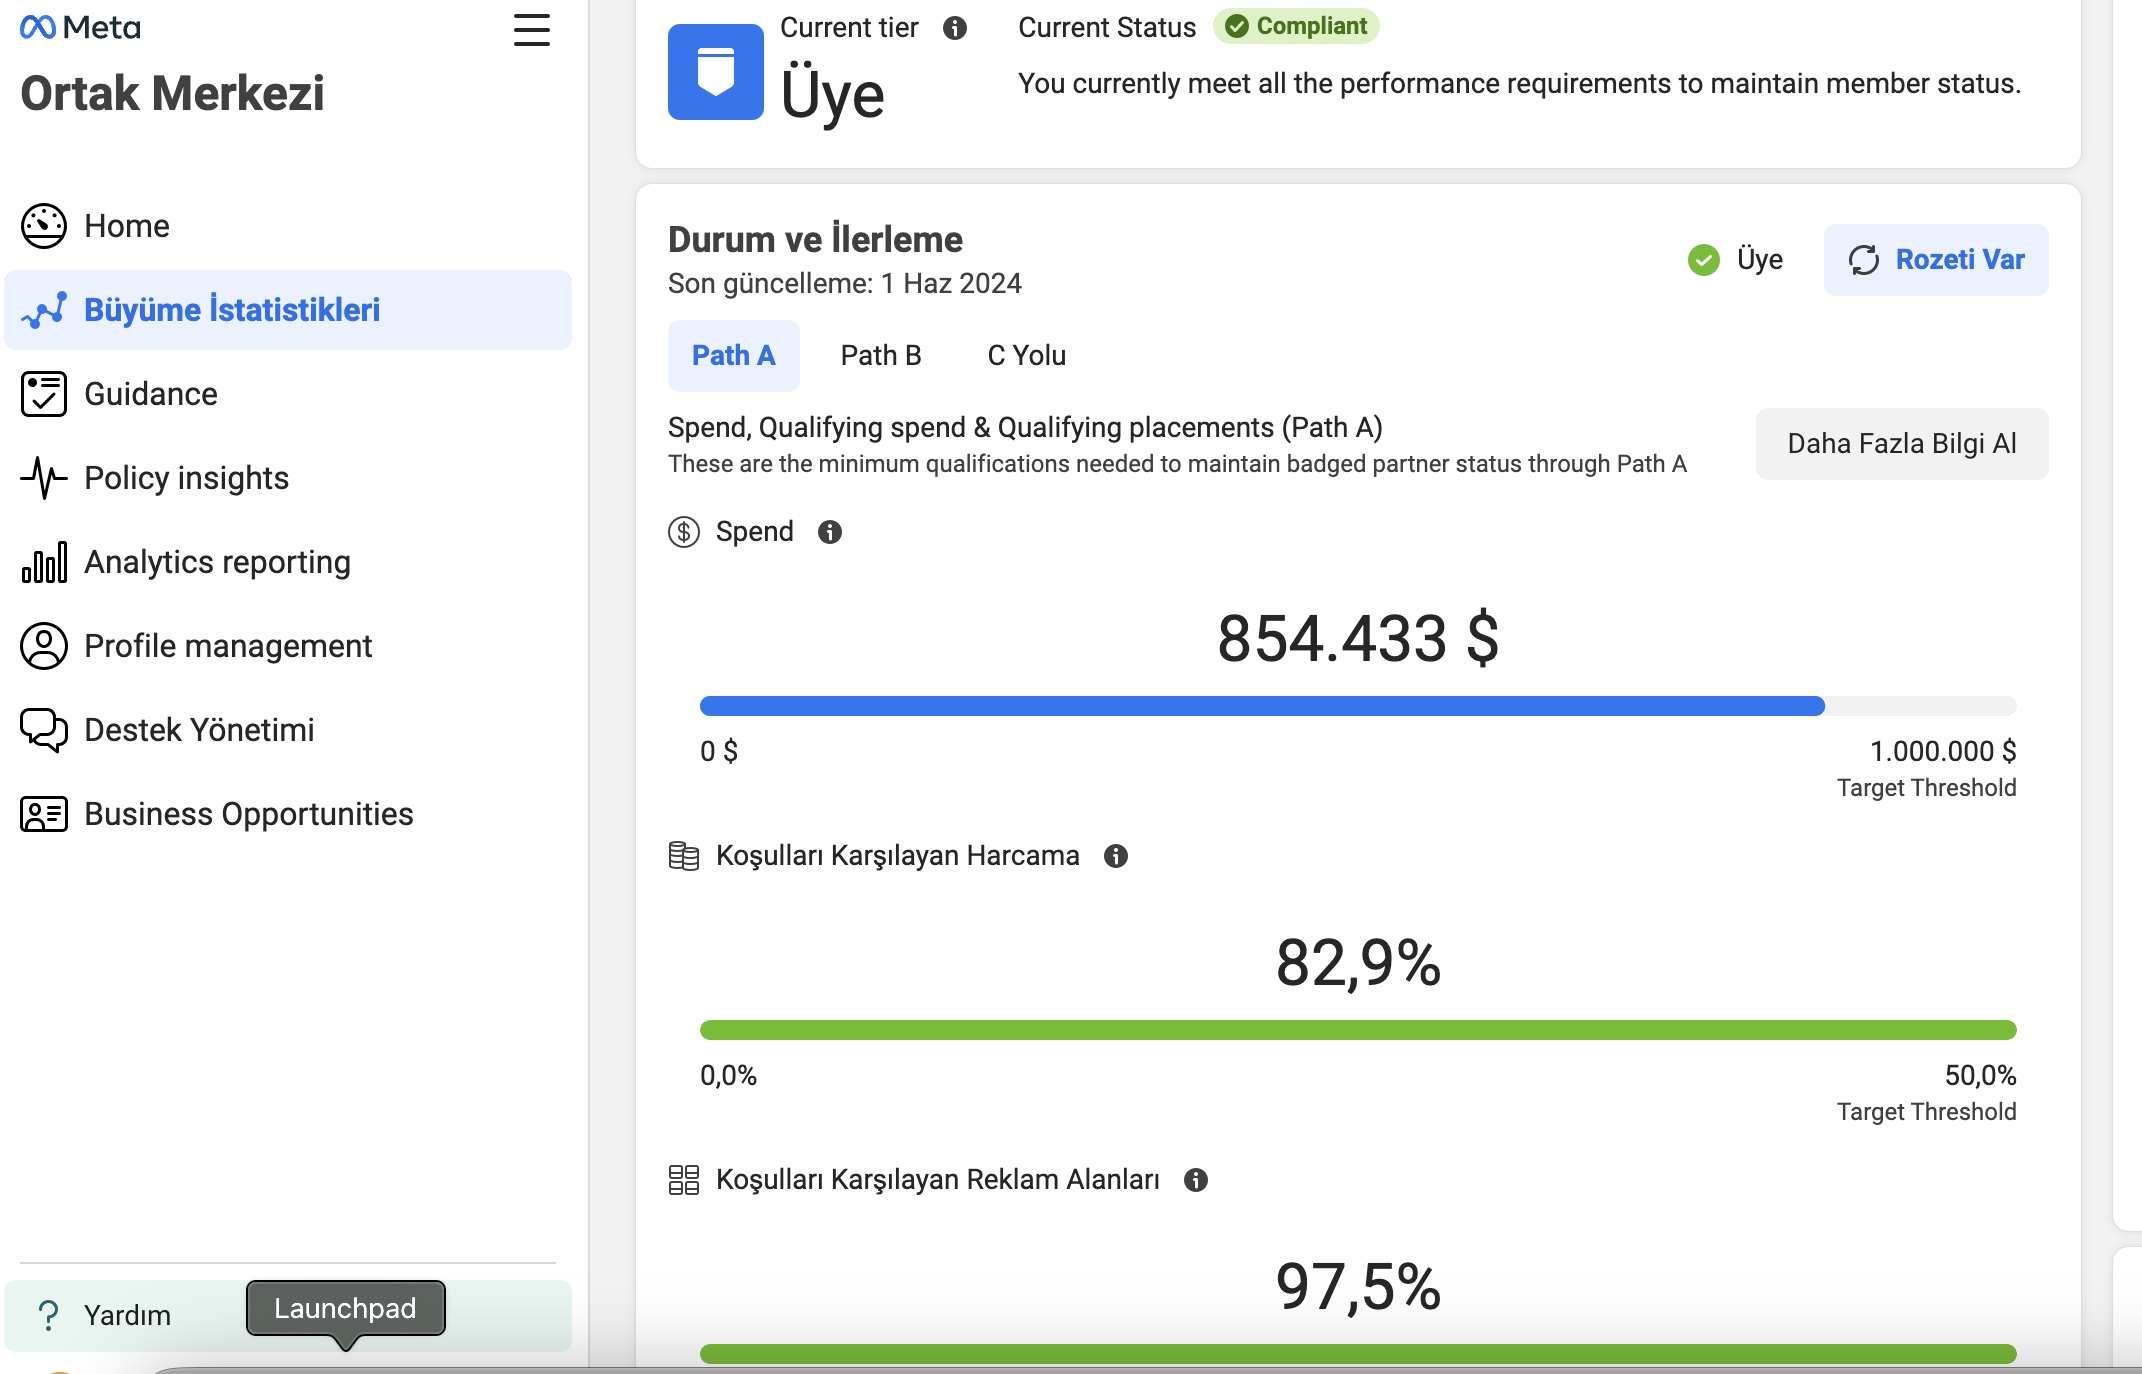
Task: Click the Business Opportunities card icon
Action: (44, 814)
